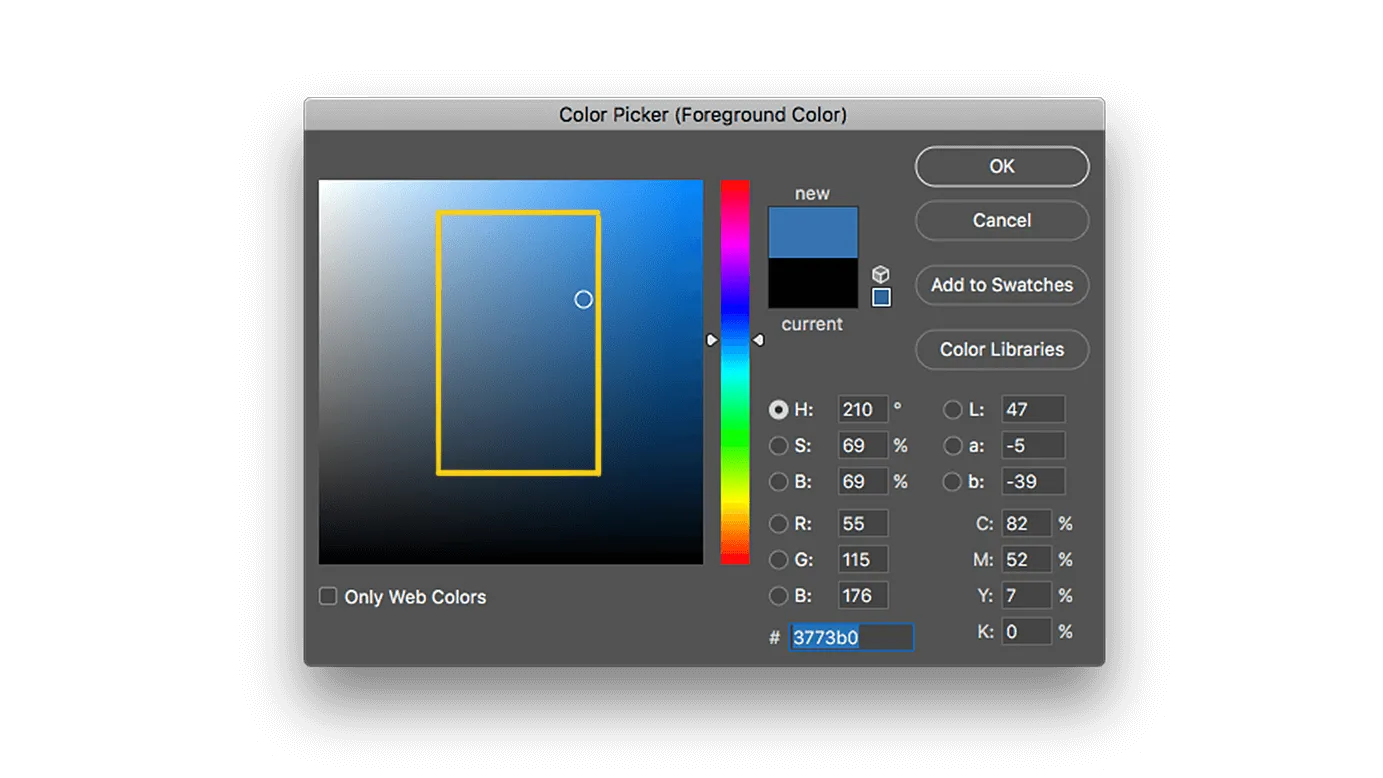Select the closest web-safe color swatch icon
The height and width of the screenshot is (778, 1383).
point(881,295)
